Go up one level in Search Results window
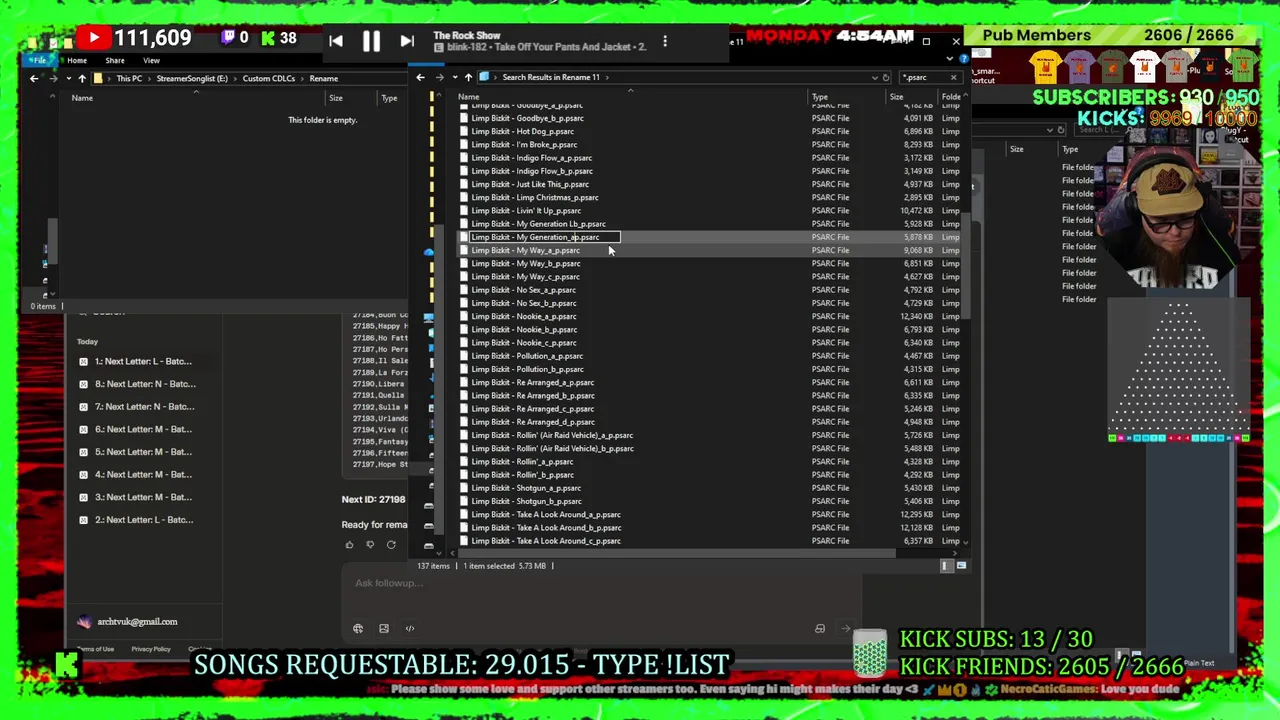 (468, 77)
